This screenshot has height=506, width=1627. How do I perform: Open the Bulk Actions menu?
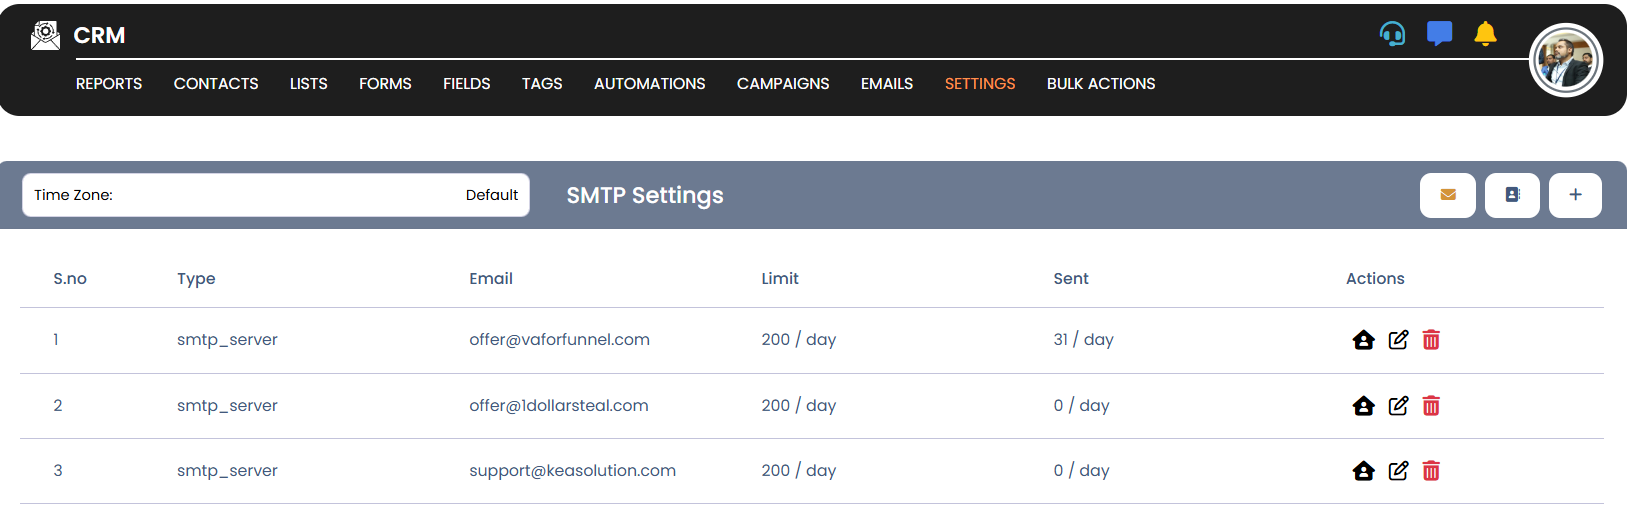click(x=1100, y=84)
